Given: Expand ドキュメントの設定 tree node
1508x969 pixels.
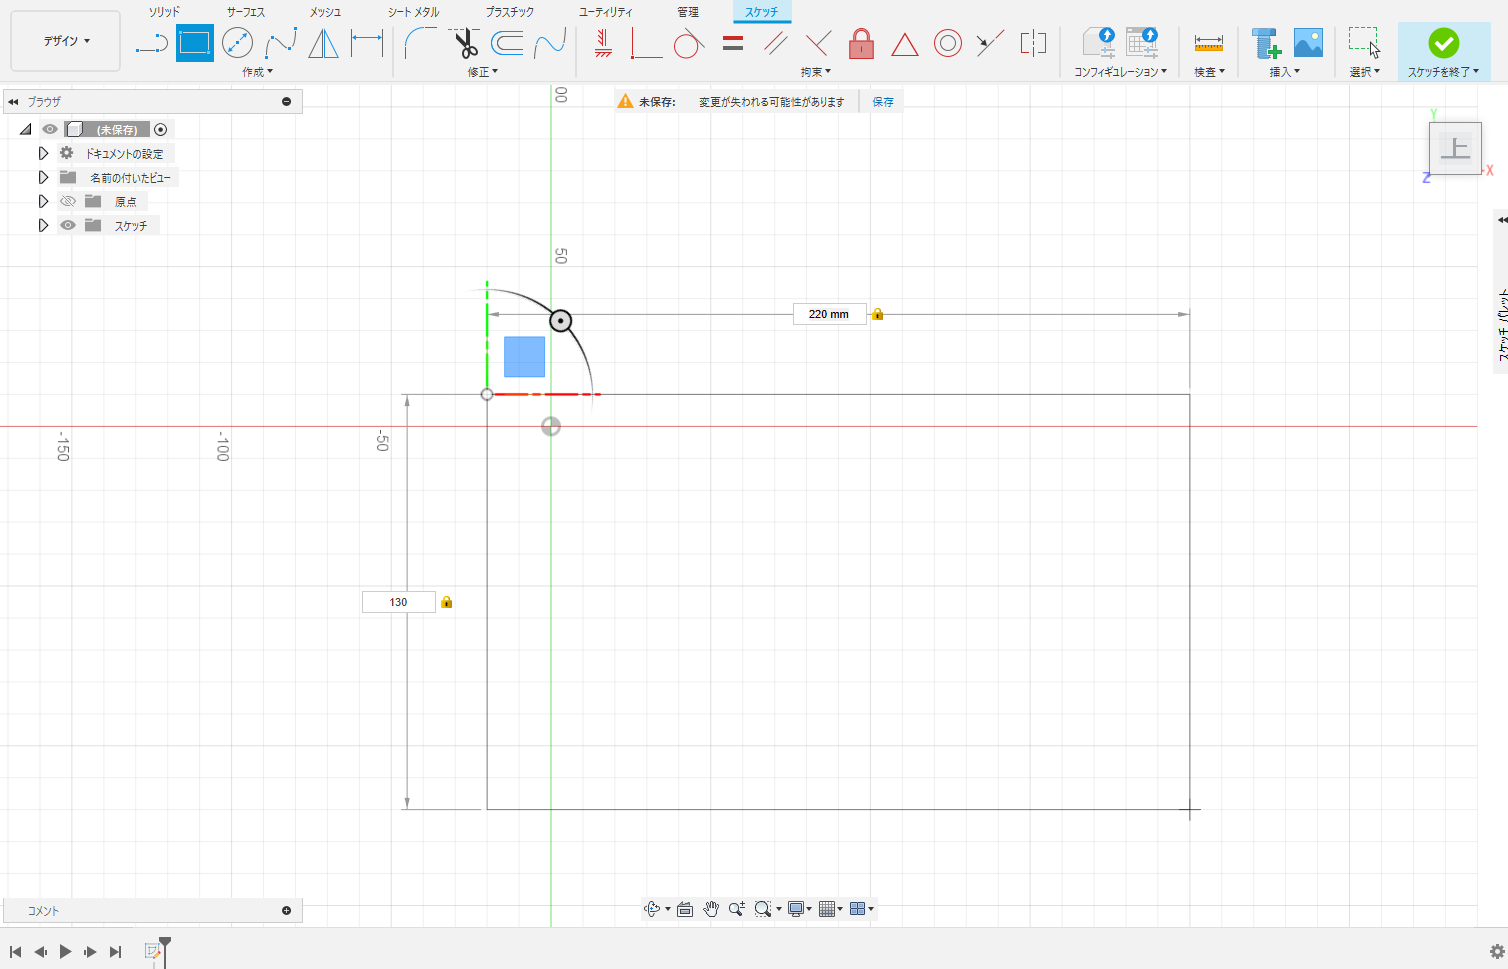Looking at the screenshot, I should pyautogui.click(x=43, y=153).
